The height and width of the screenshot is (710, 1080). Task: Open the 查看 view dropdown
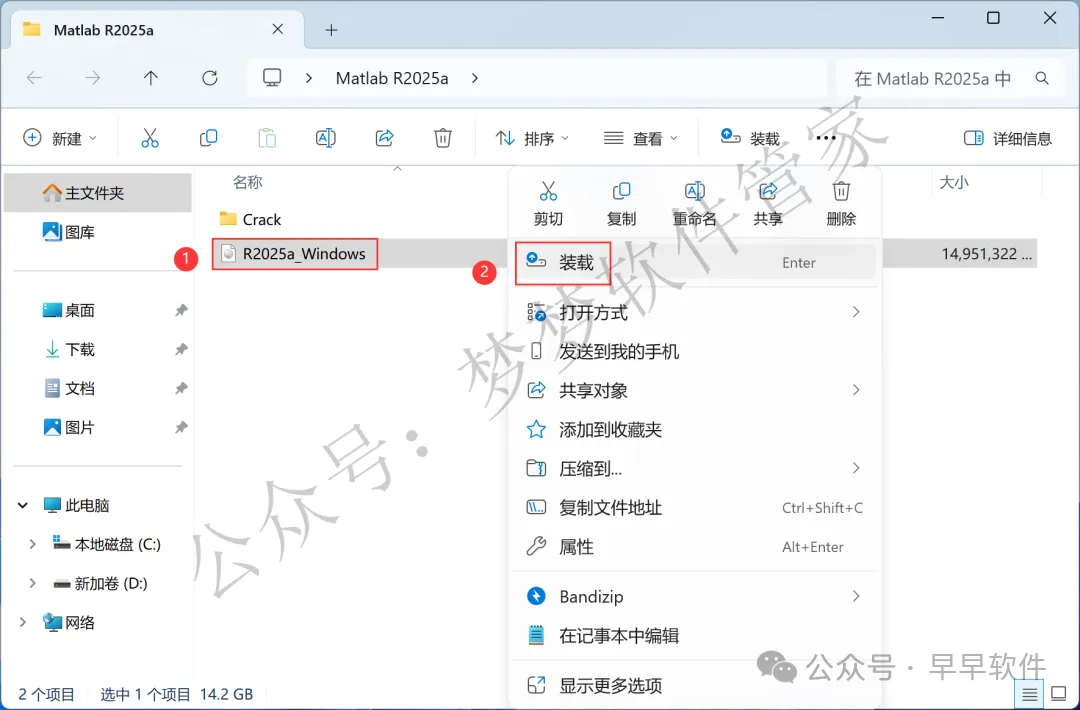pyautogui.click(x=641, y=138)
